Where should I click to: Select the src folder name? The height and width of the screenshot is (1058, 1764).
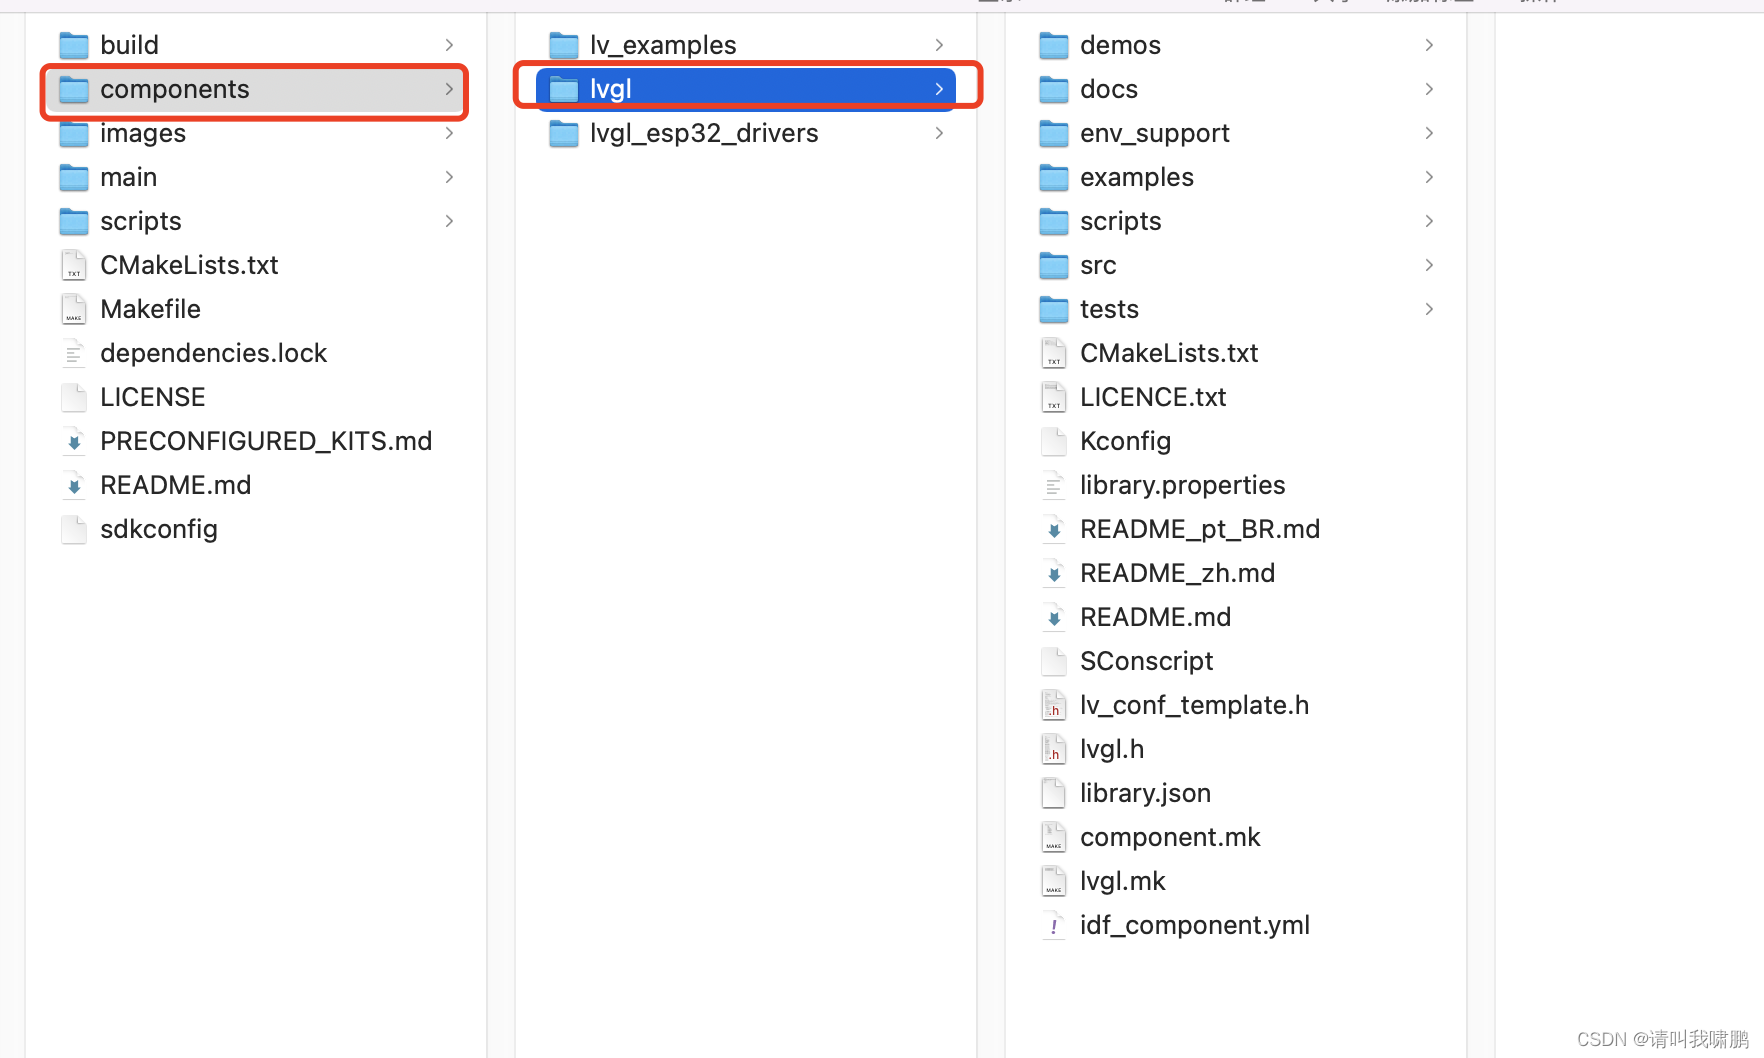[x=1098, y=265]
